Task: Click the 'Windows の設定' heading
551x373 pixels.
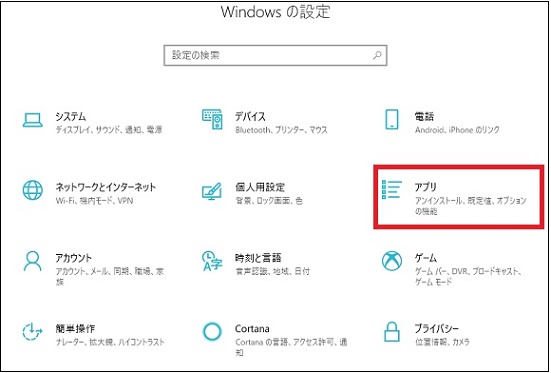Action: pyautogui.click(x=276, y=12)
